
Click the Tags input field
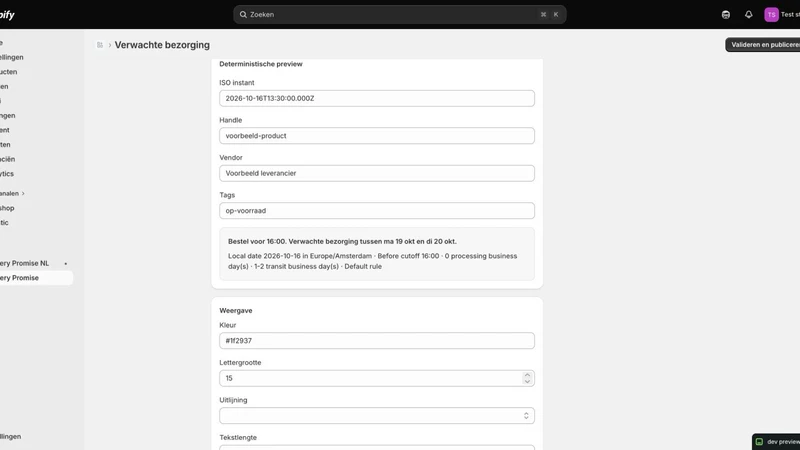377,211
